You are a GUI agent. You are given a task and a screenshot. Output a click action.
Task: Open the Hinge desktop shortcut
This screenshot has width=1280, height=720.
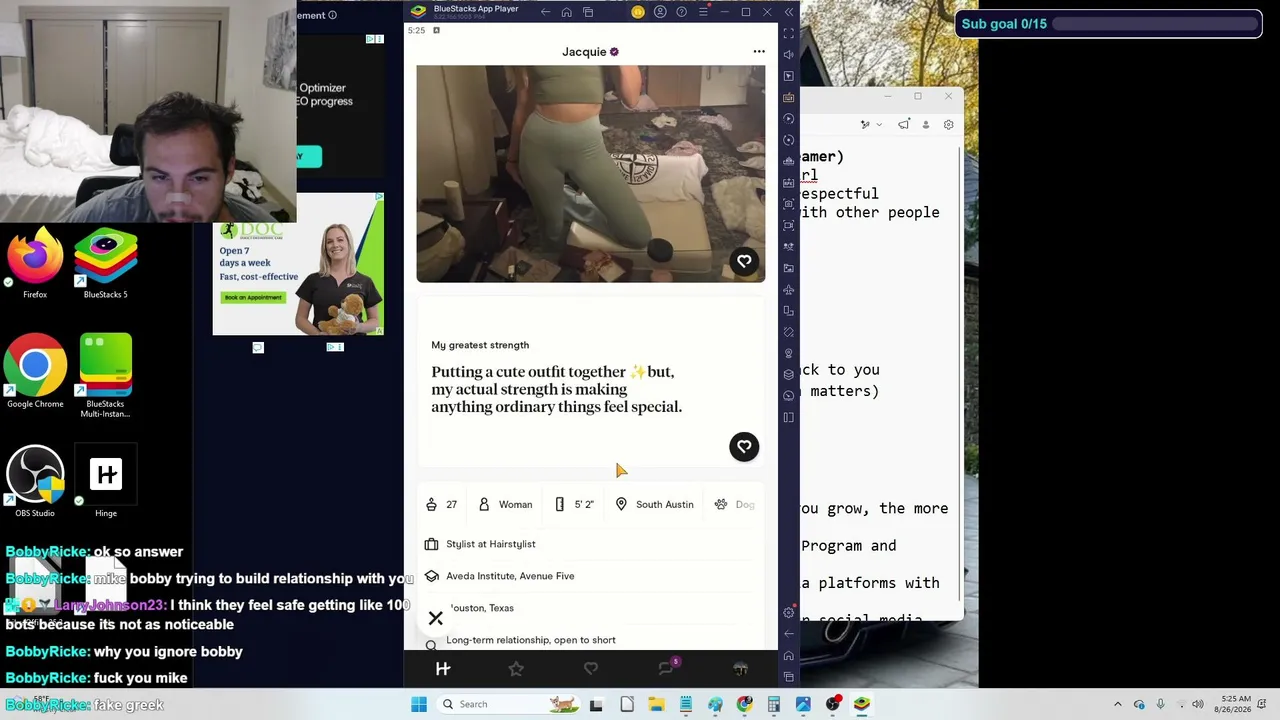[x=105, y=482]
